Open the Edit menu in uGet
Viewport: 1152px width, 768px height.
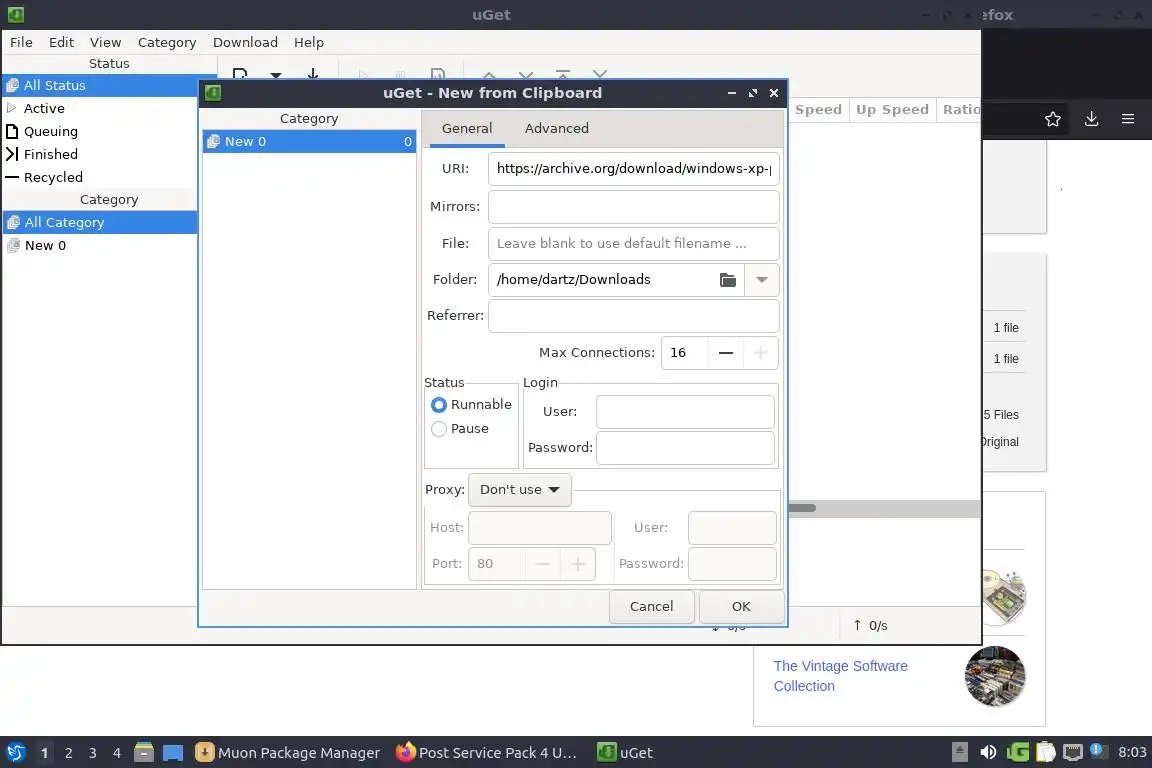(x=61, y=43)
